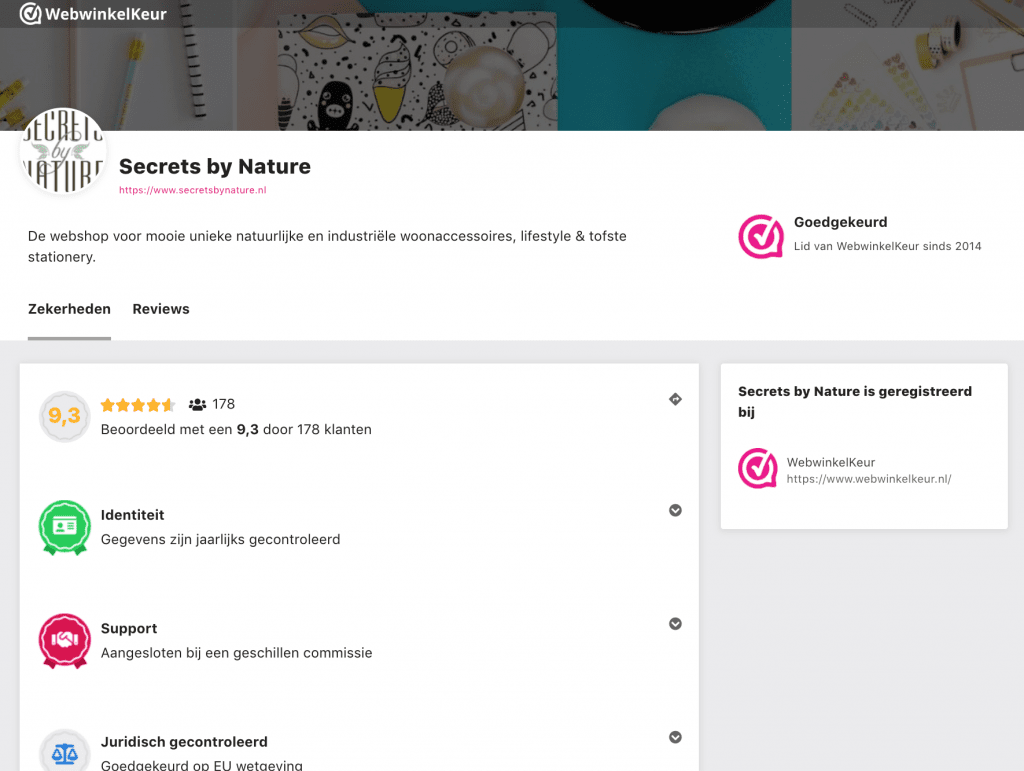Click the five-star rating display

(x=138, y=405)
